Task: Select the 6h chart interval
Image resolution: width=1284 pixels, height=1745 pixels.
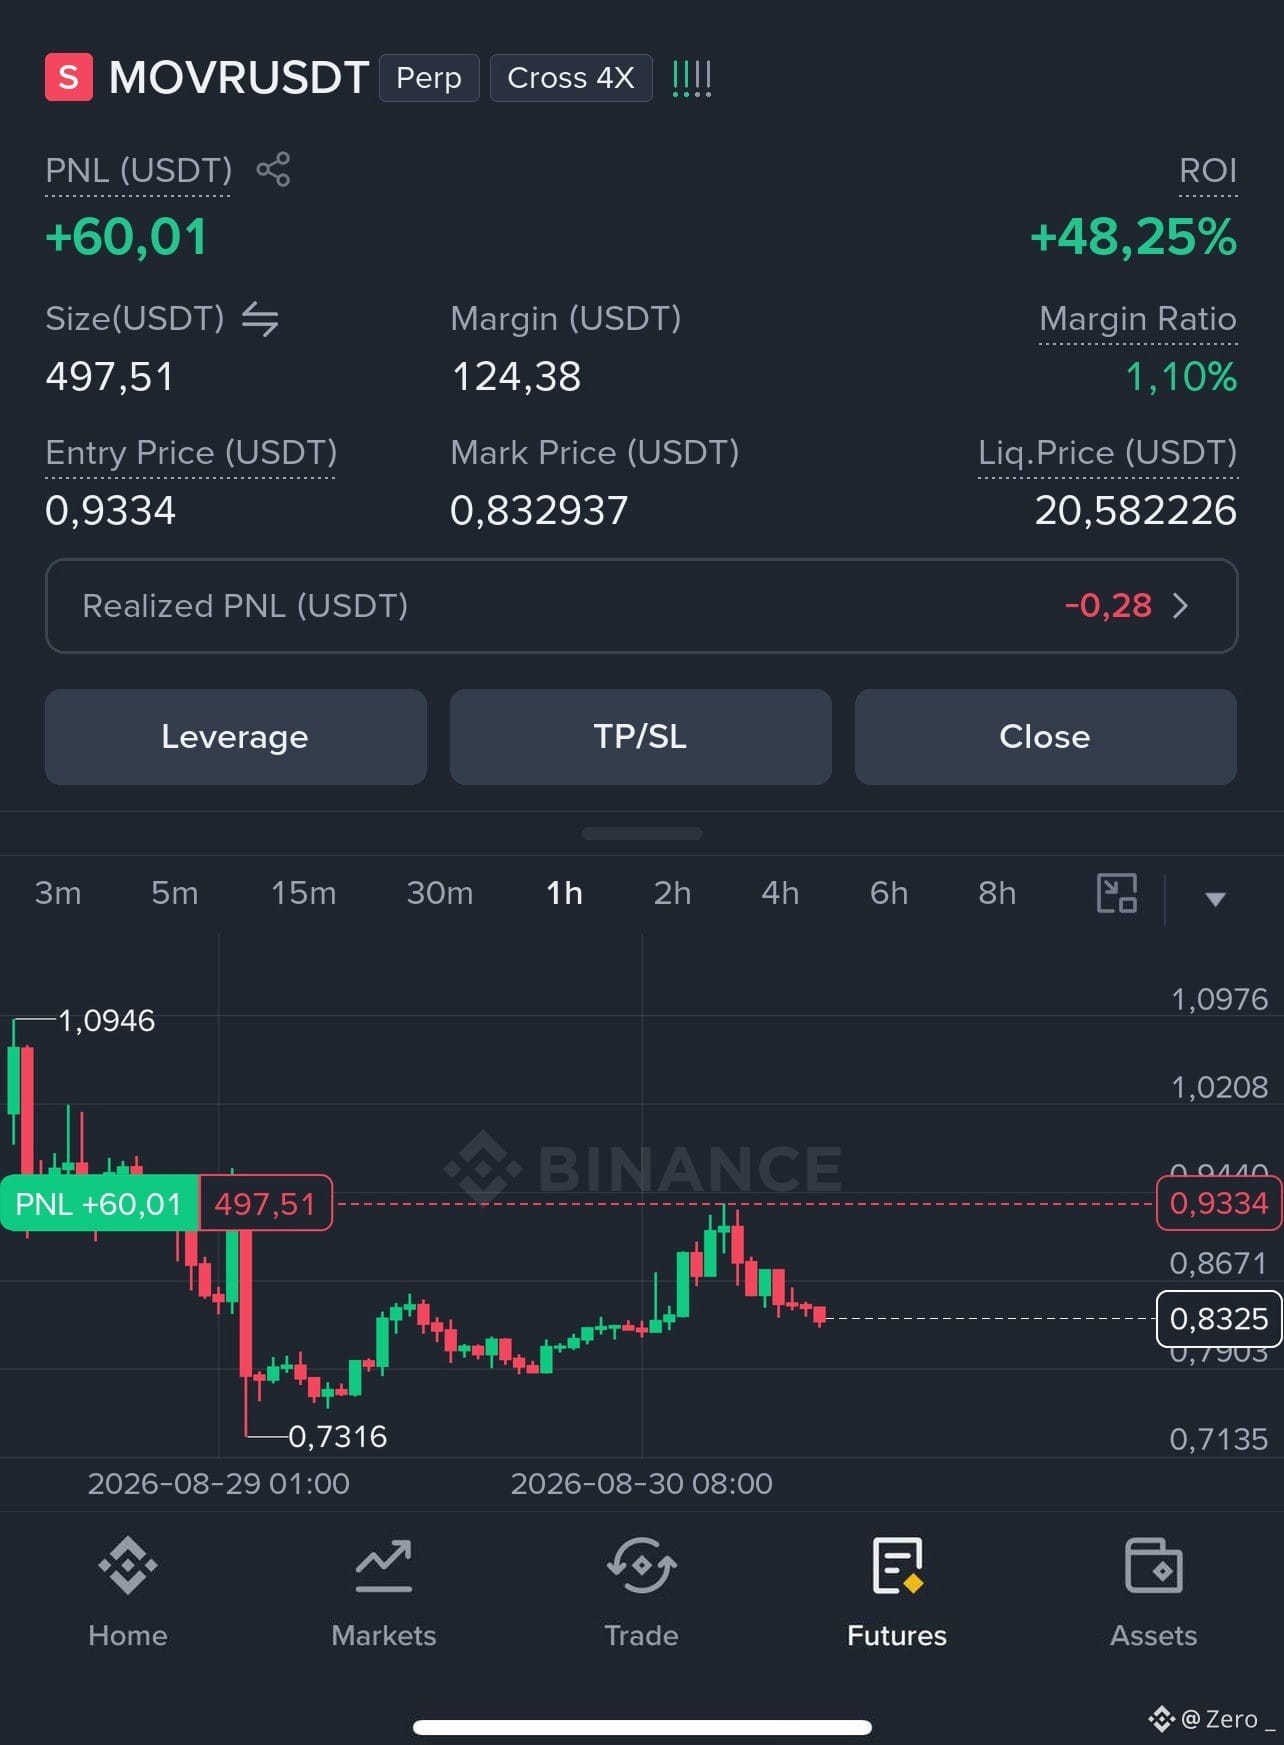Action: tap(889, 892)
